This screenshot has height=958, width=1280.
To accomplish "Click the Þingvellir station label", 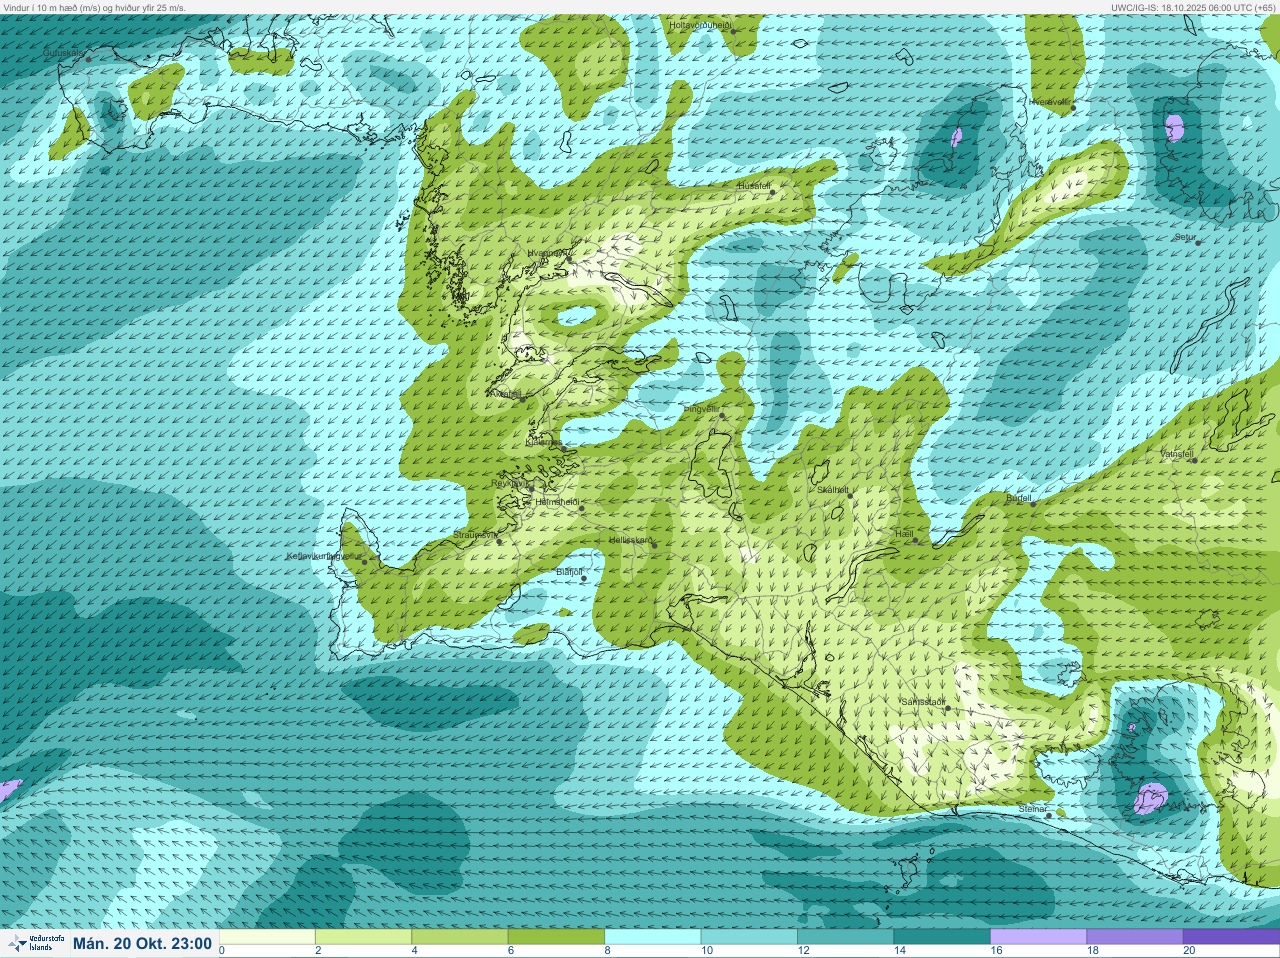I will pyautogui.click(x=701, y=409).
